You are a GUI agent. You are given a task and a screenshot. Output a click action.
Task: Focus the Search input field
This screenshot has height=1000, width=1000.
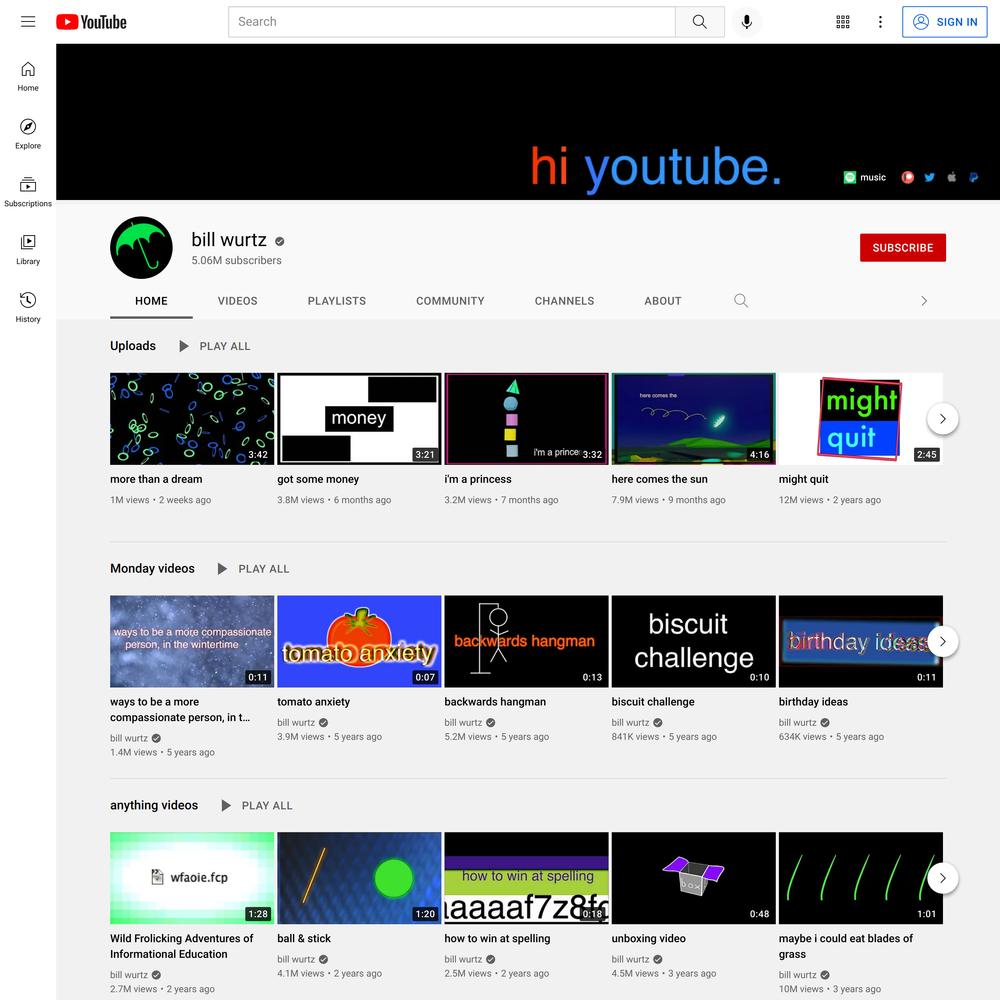tap(452, 22)
